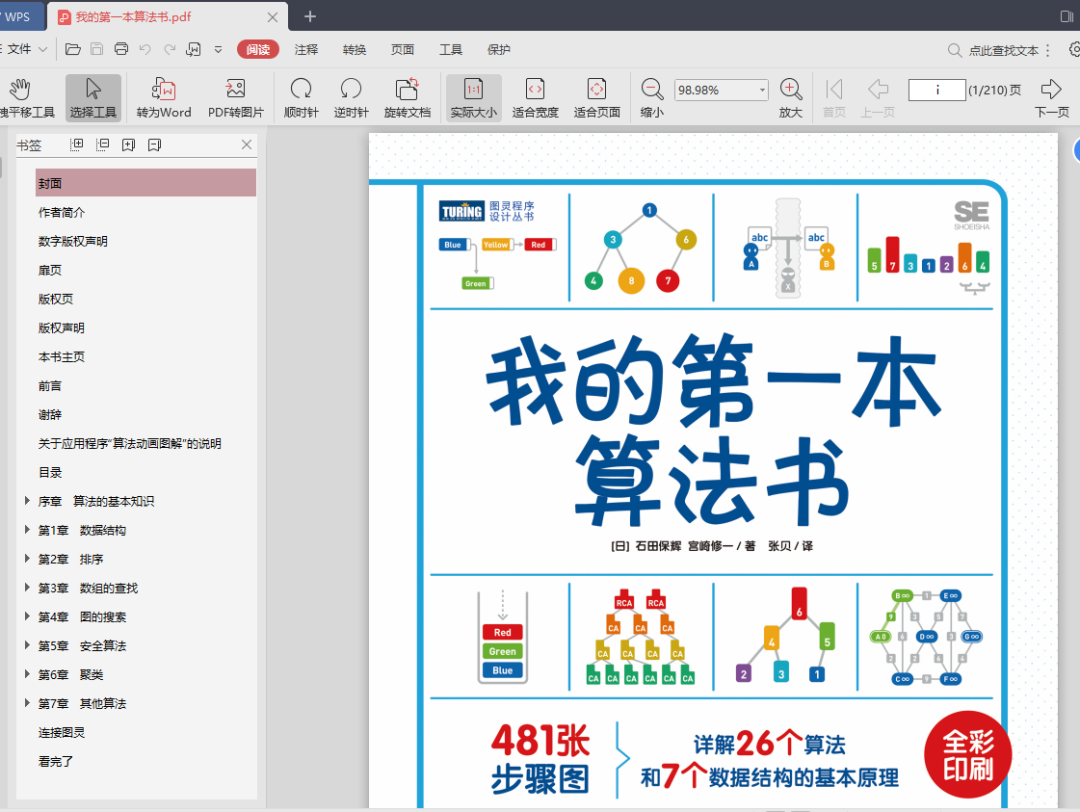The width and height of the screenshot is (1080, 812).
Task: Expand the 第1章 数据结构 bookmark
Action: (x=27, y=530)
